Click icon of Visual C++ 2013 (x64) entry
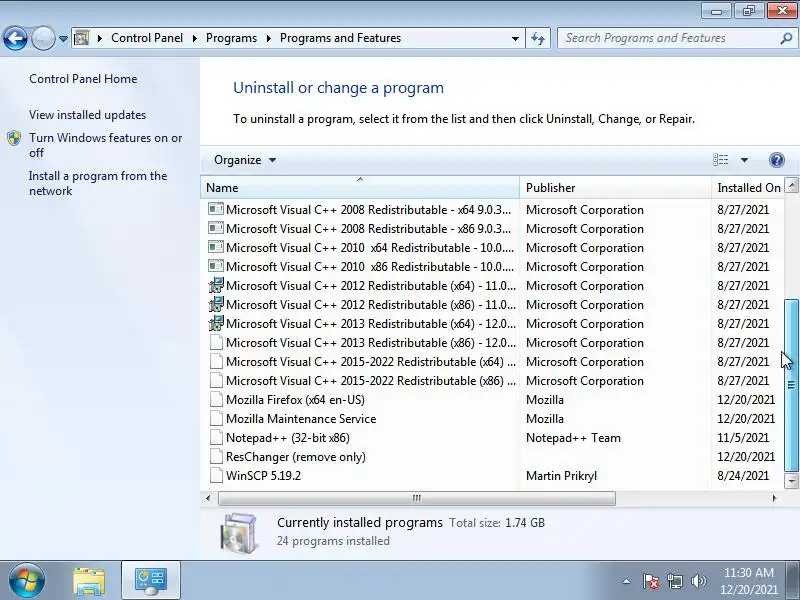 click(x=216, y=323)
